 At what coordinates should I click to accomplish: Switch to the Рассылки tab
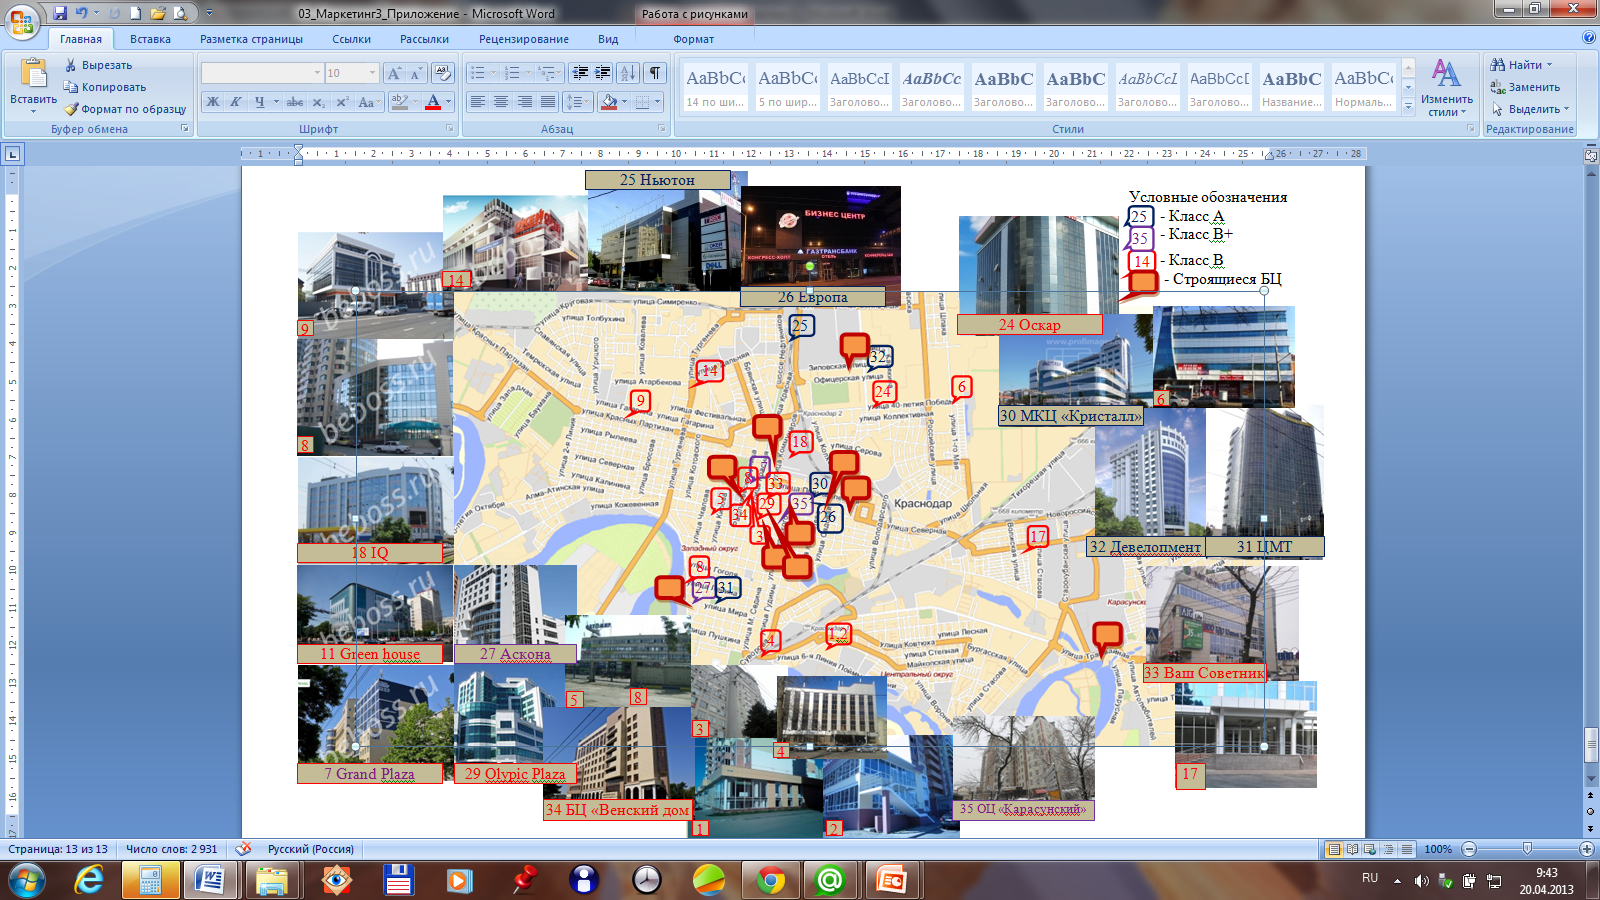[x=424, y=39]
